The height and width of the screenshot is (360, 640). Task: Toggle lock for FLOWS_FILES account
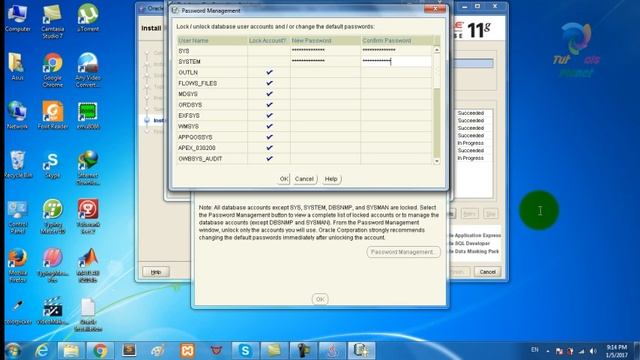click(269, 83)
